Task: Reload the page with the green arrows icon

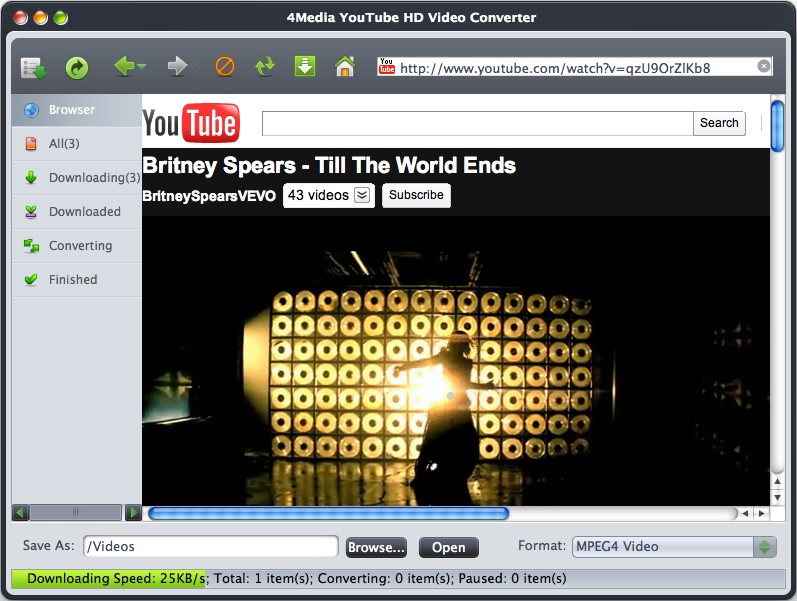Action: (x=265, y=67)
